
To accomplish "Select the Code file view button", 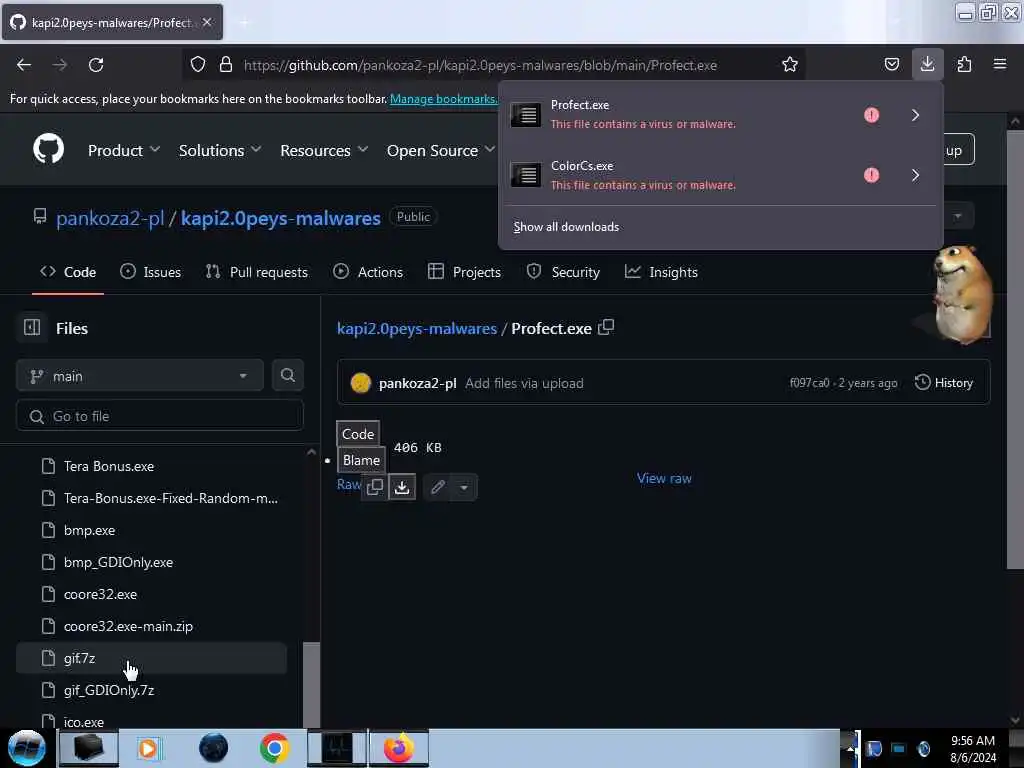I will point(358,434).
